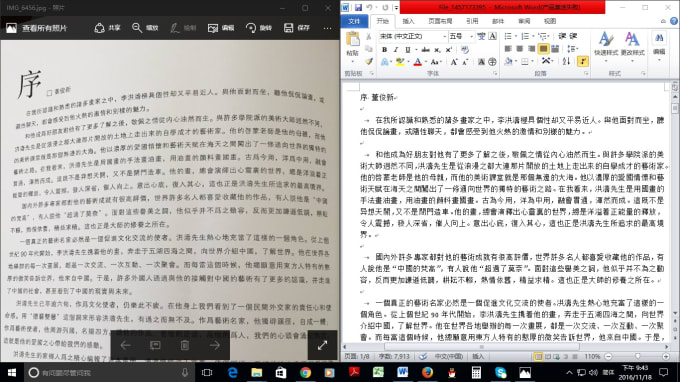Center the paragraph text in Word
Image resolution: width=680 pixels, height=382 pixels.
click(520, 49)
